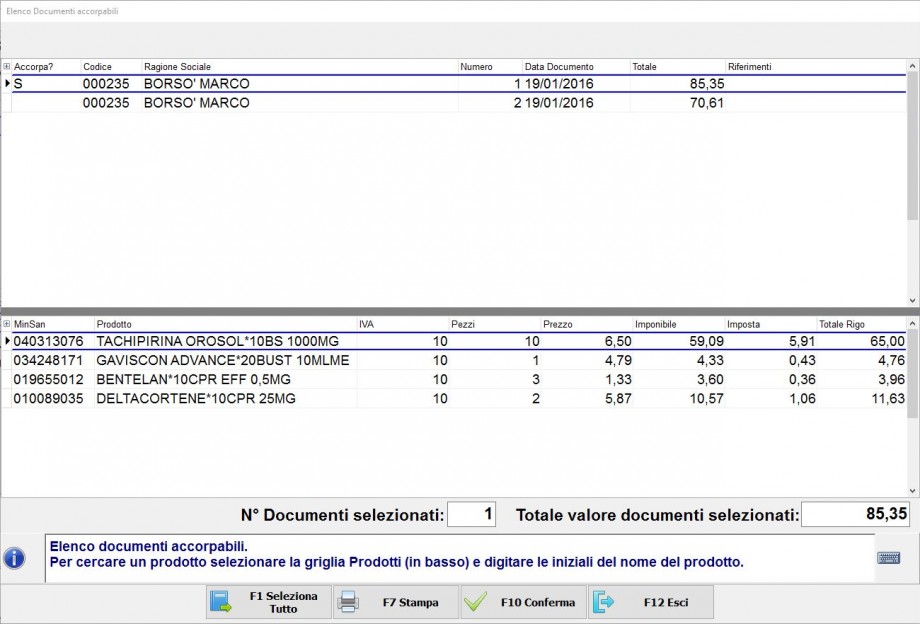The height and width of the screenshot is (624, 920).
Task: Click the row indicator arrow beside TACHIPIRINA
Action: point(8,340)
